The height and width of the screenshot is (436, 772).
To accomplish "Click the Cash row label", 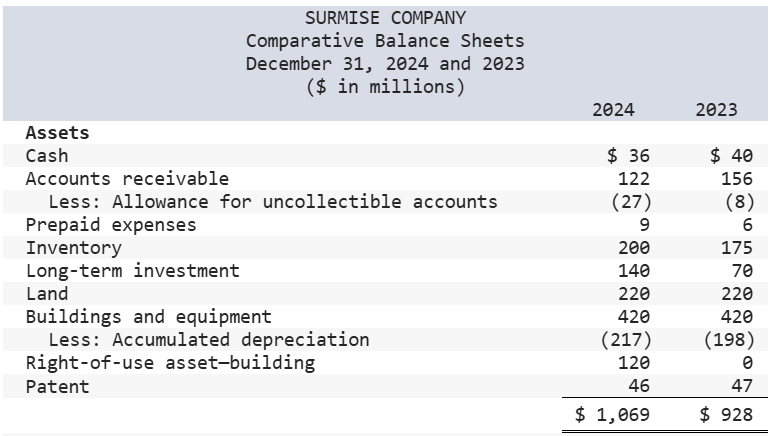I will [47, 156].
